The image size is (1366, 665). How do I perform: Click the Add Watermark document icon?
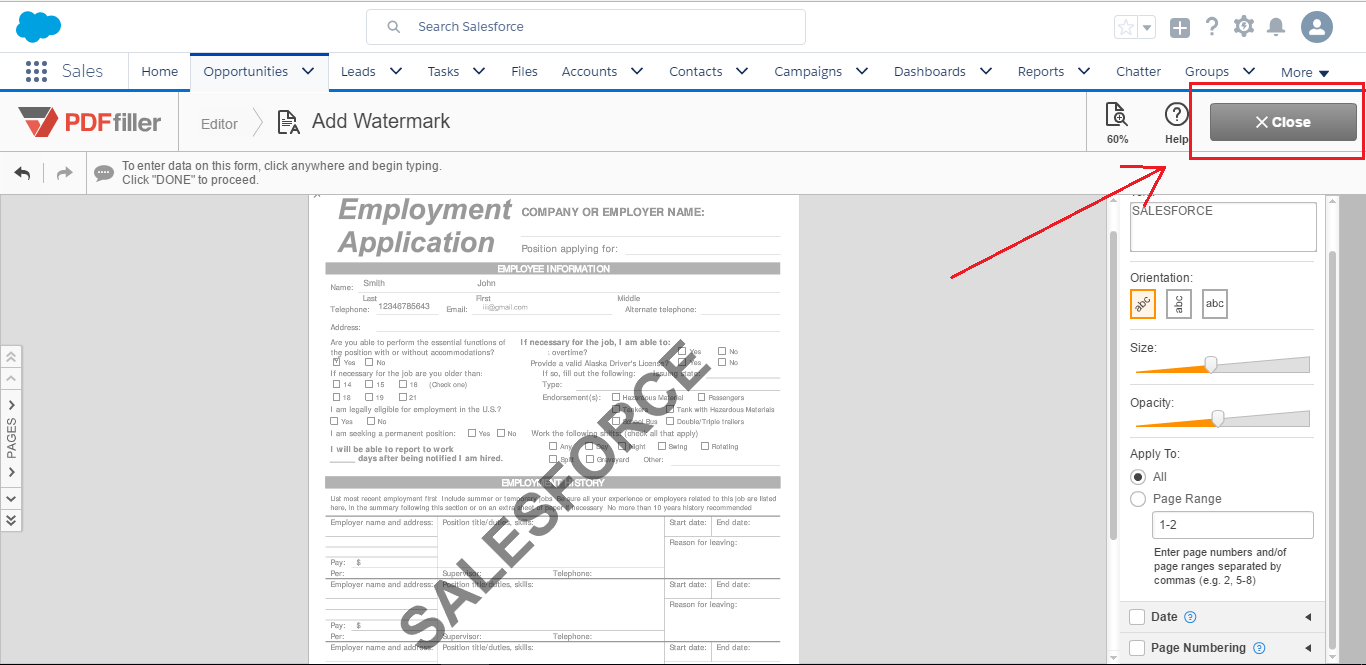click(288, 122)
